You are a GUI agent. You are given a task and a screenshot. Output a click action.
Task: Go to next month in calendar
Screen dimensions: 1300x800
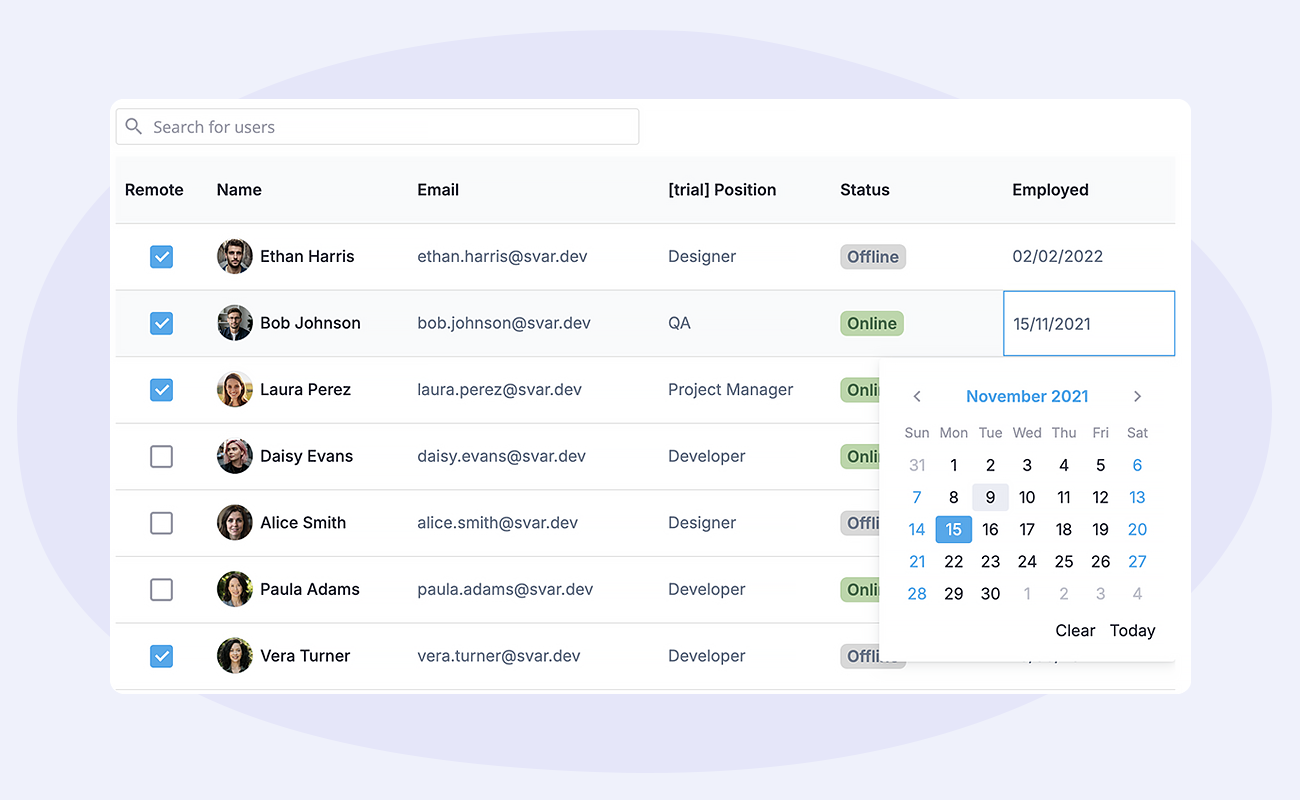tap(1137, 397)
